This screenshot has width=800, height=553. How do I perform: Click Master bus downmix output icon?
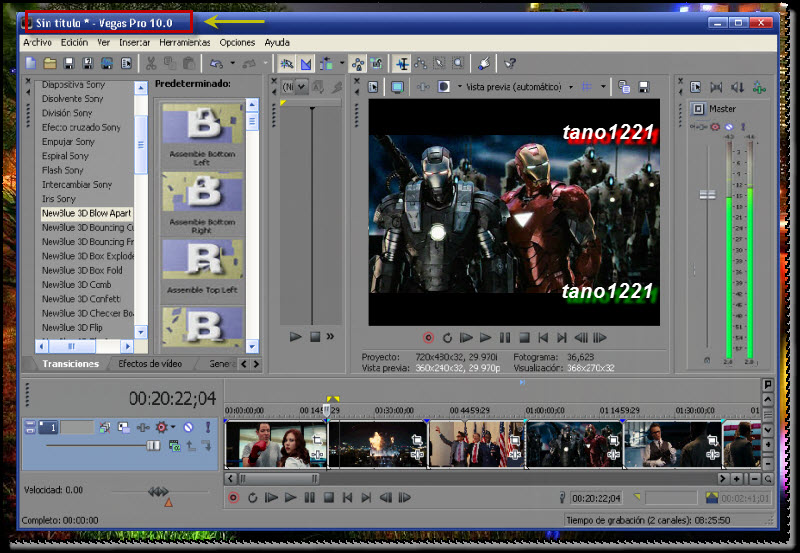(x=716, y=87)
